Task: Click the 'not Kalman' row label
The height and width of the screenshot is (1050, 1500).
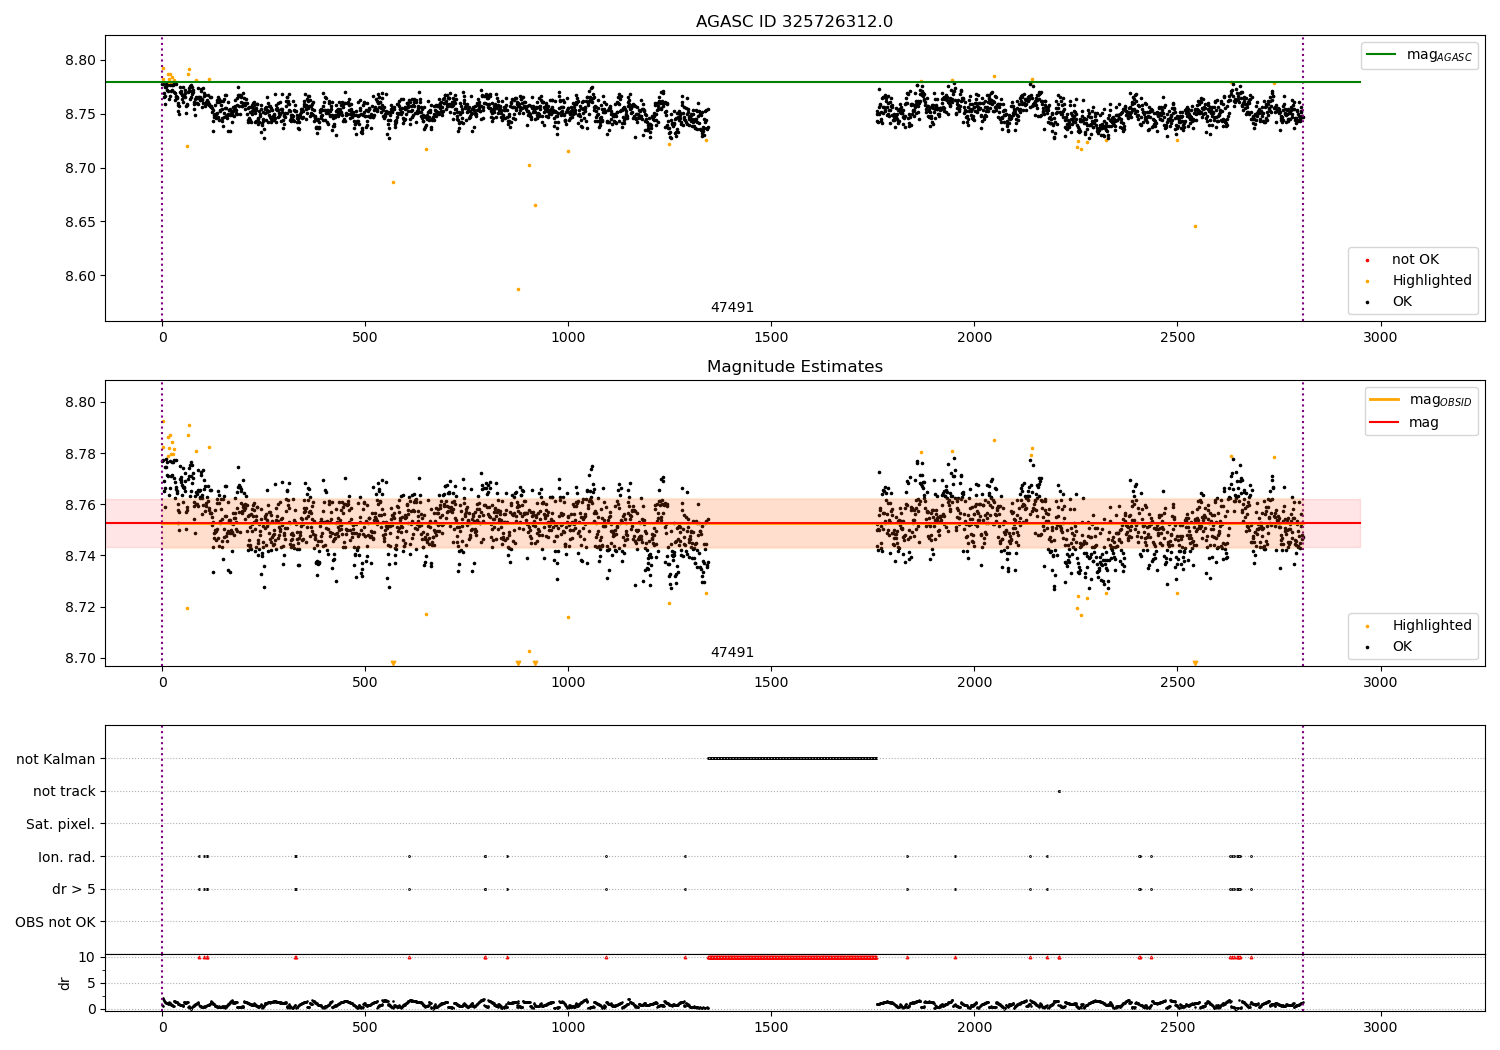Action: [x=56, y=759]
